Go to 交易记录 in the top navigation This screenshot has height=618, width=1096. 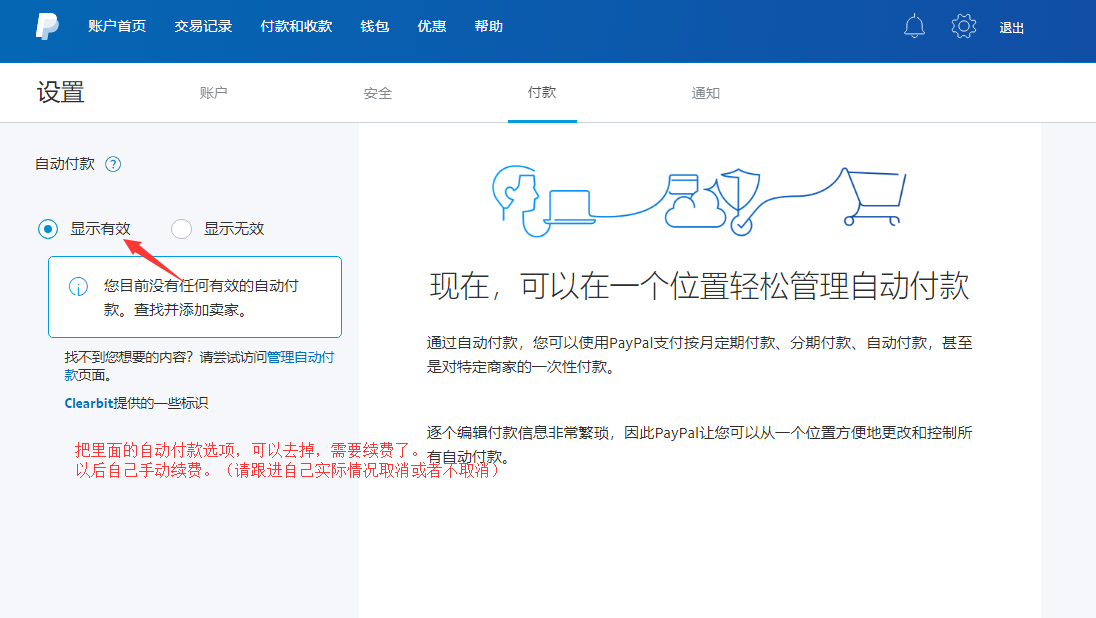tap(203, 27)
